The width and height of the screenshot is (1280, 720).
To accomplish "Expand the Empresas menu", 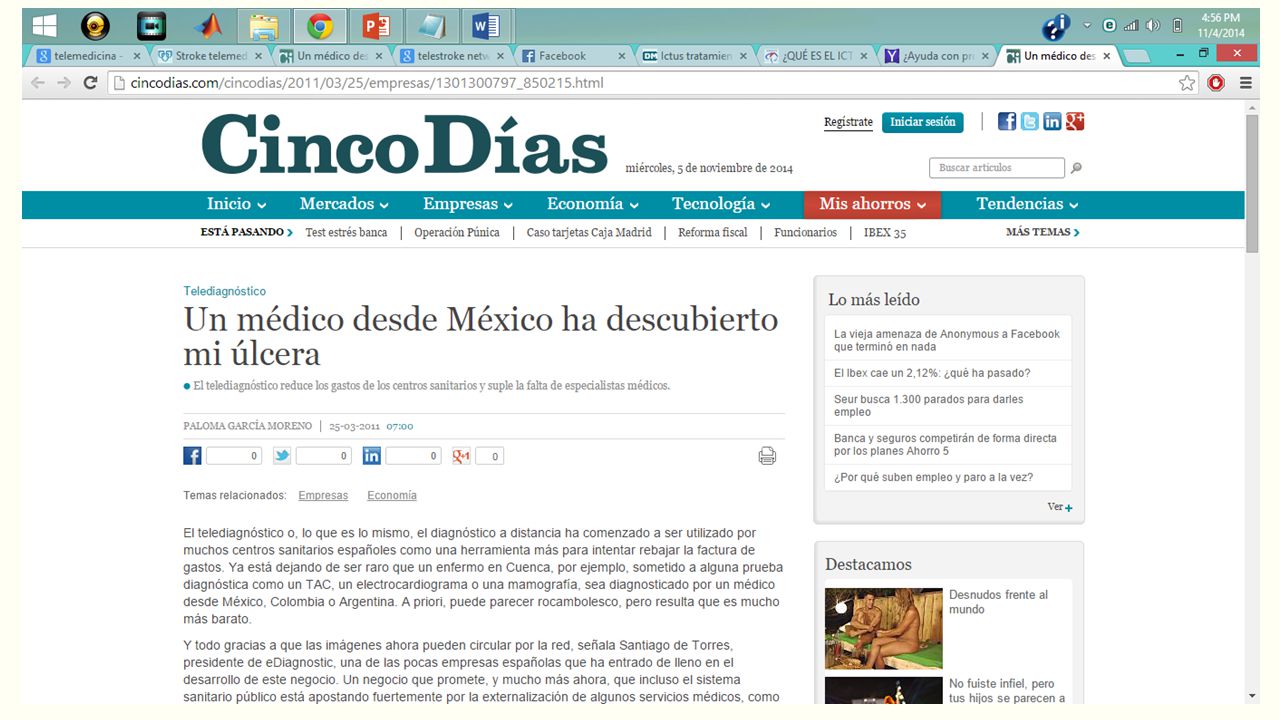I will click(468, 204).
